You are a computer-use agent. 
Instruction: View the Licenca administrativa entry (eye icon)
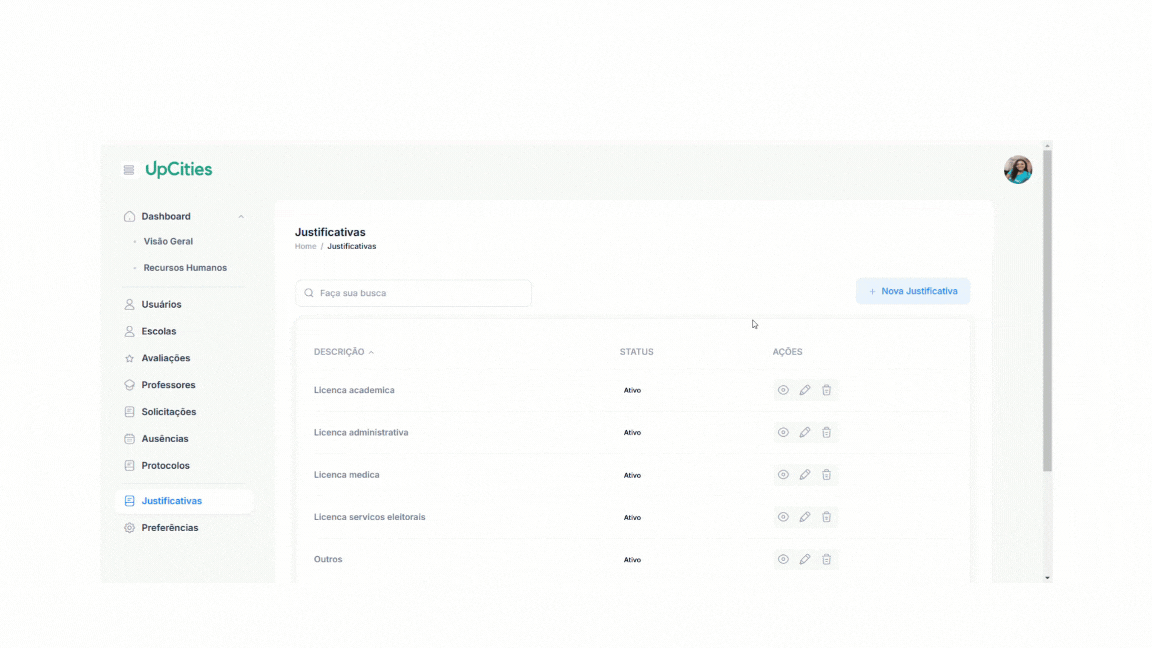click(x=783, y=433)
